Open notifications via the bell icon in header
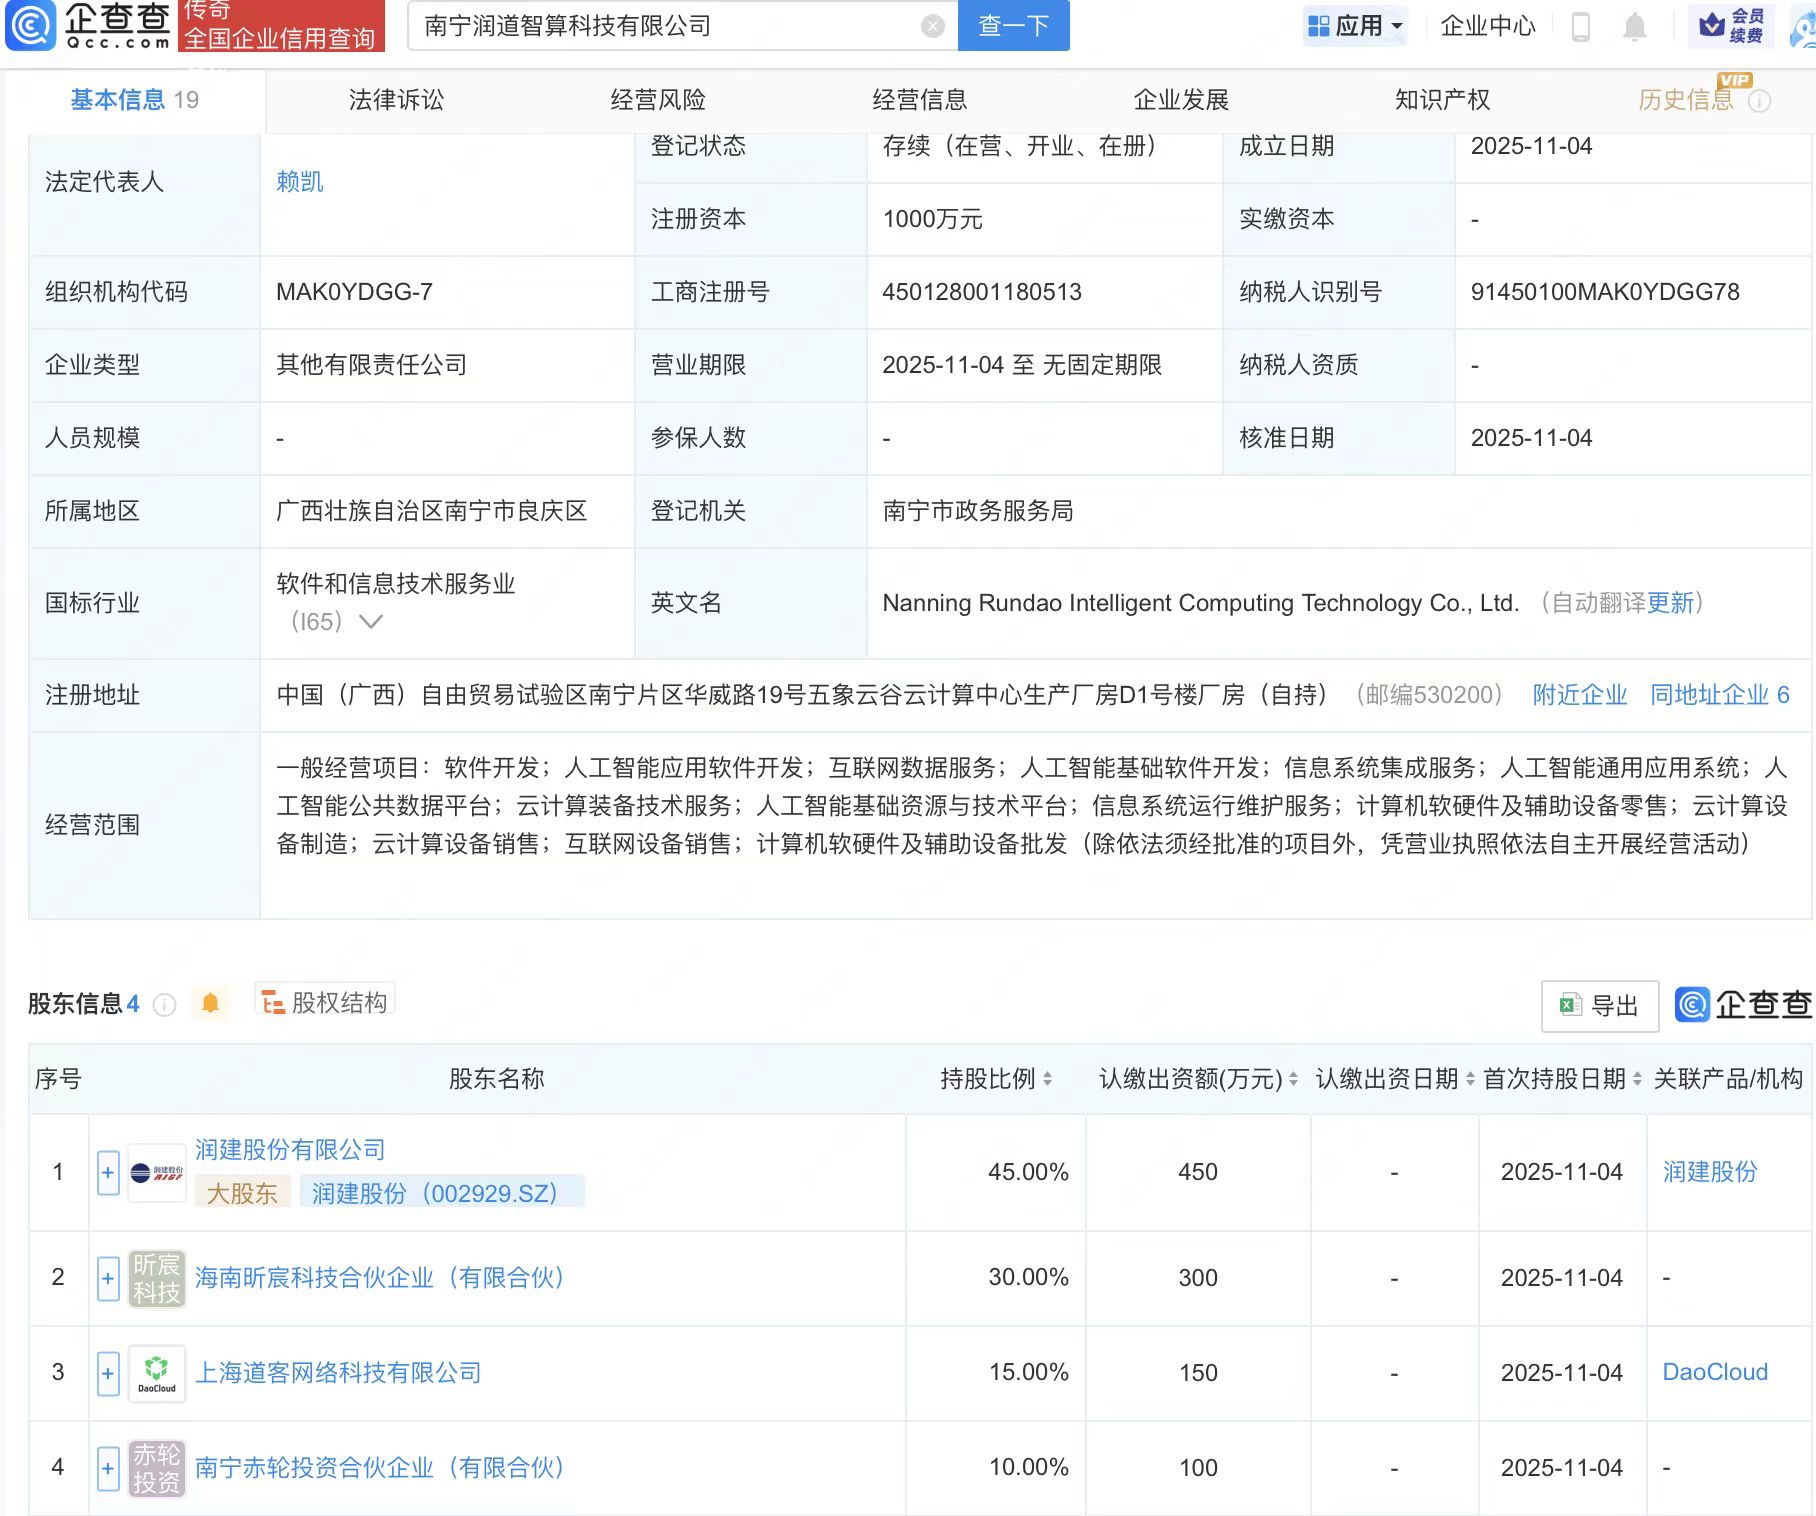 [1634, 27]
